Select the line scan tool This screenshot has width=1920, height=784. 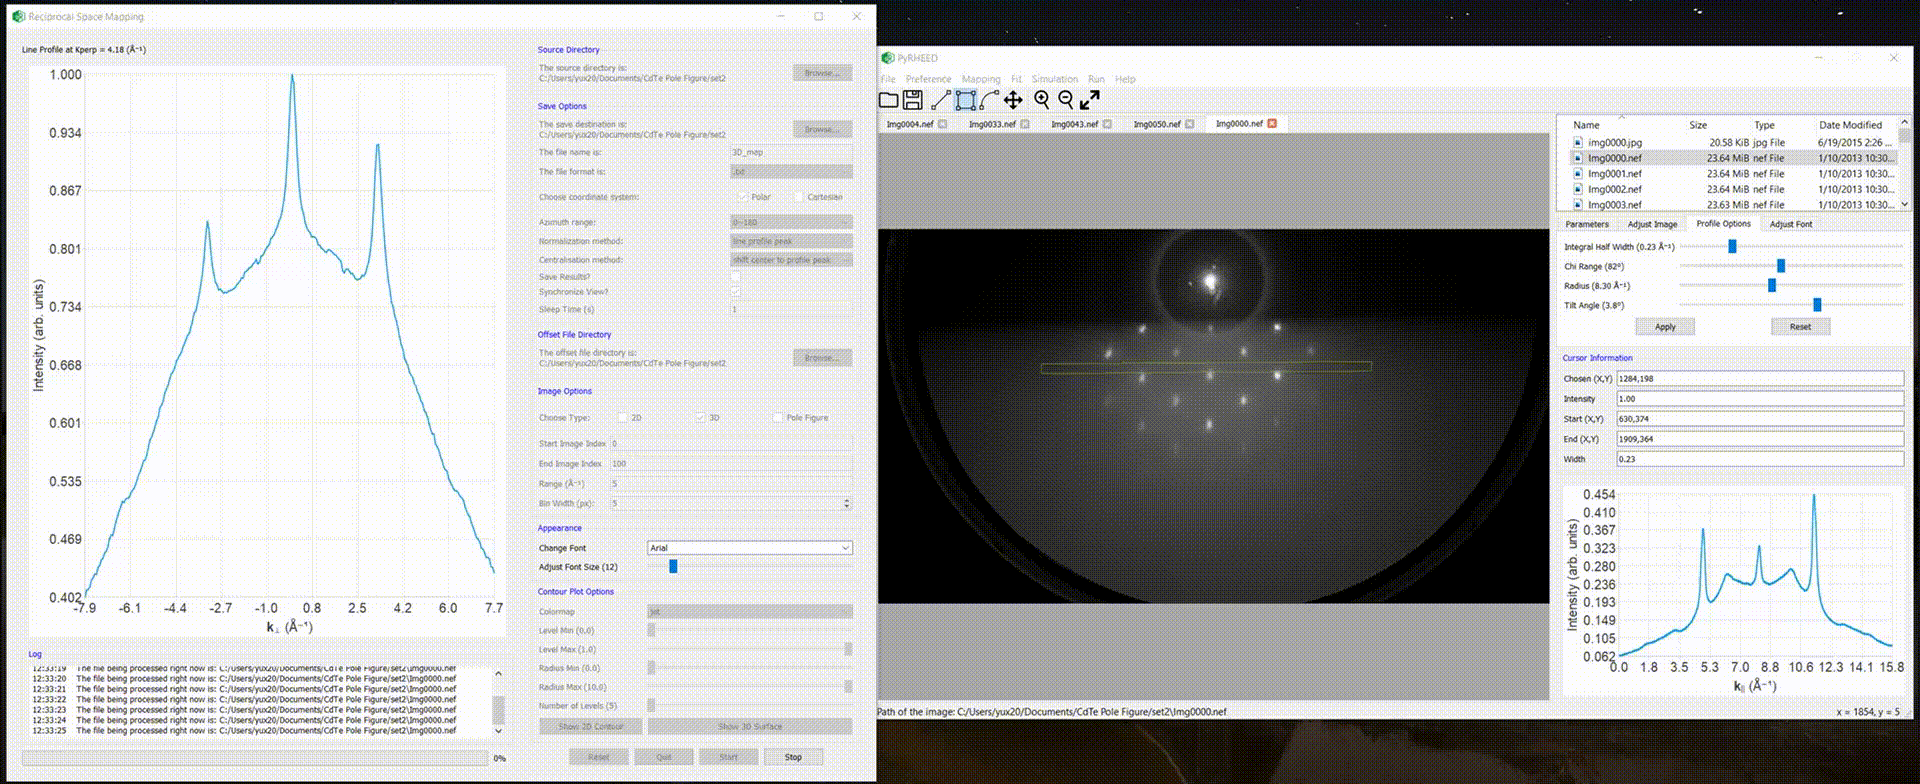point(940,100)
